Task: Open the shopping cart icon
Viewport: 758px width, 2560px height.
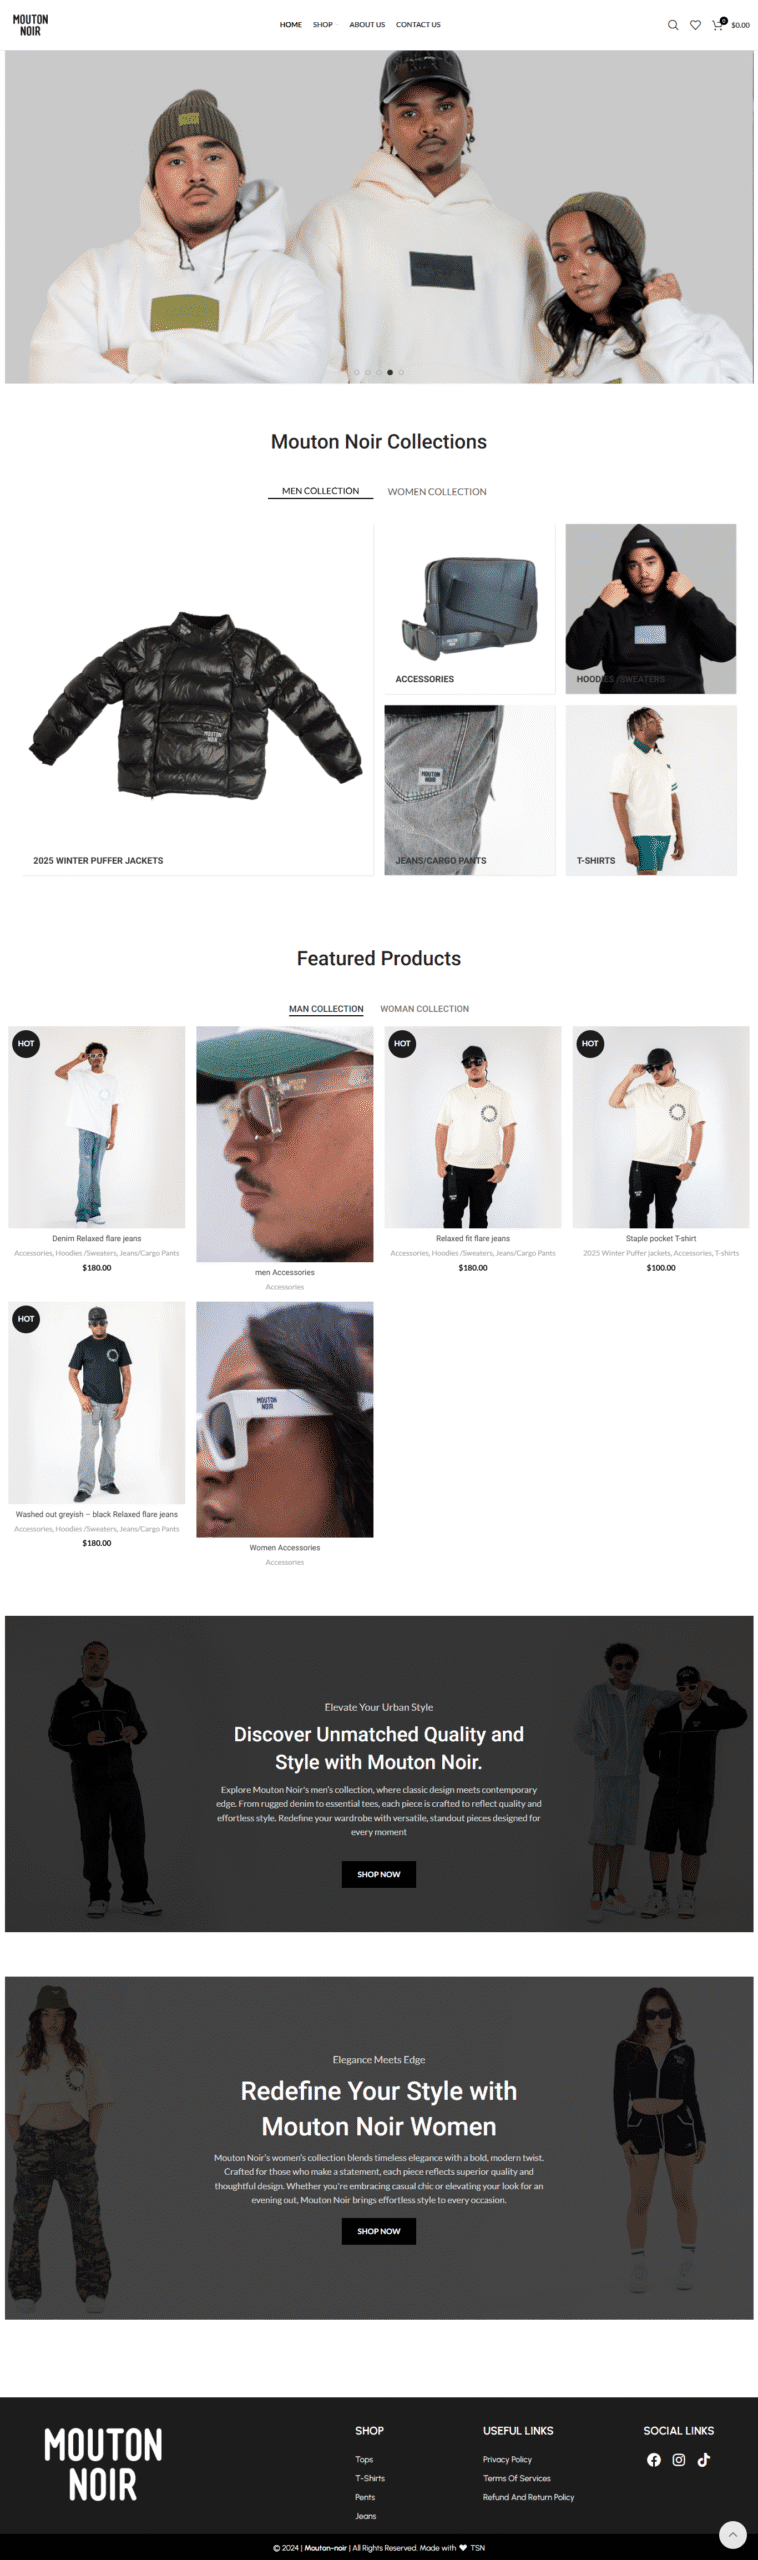Action: point(718,25)
